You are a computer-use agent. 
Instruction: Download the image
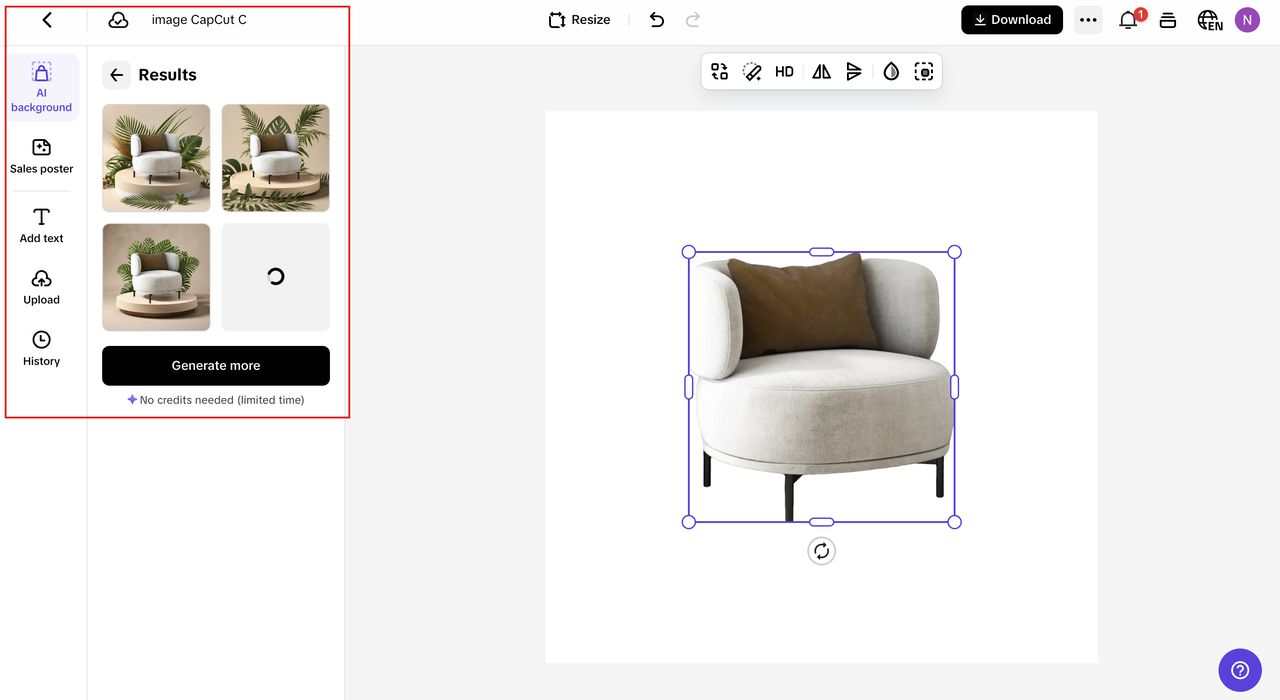(1012, 20)
